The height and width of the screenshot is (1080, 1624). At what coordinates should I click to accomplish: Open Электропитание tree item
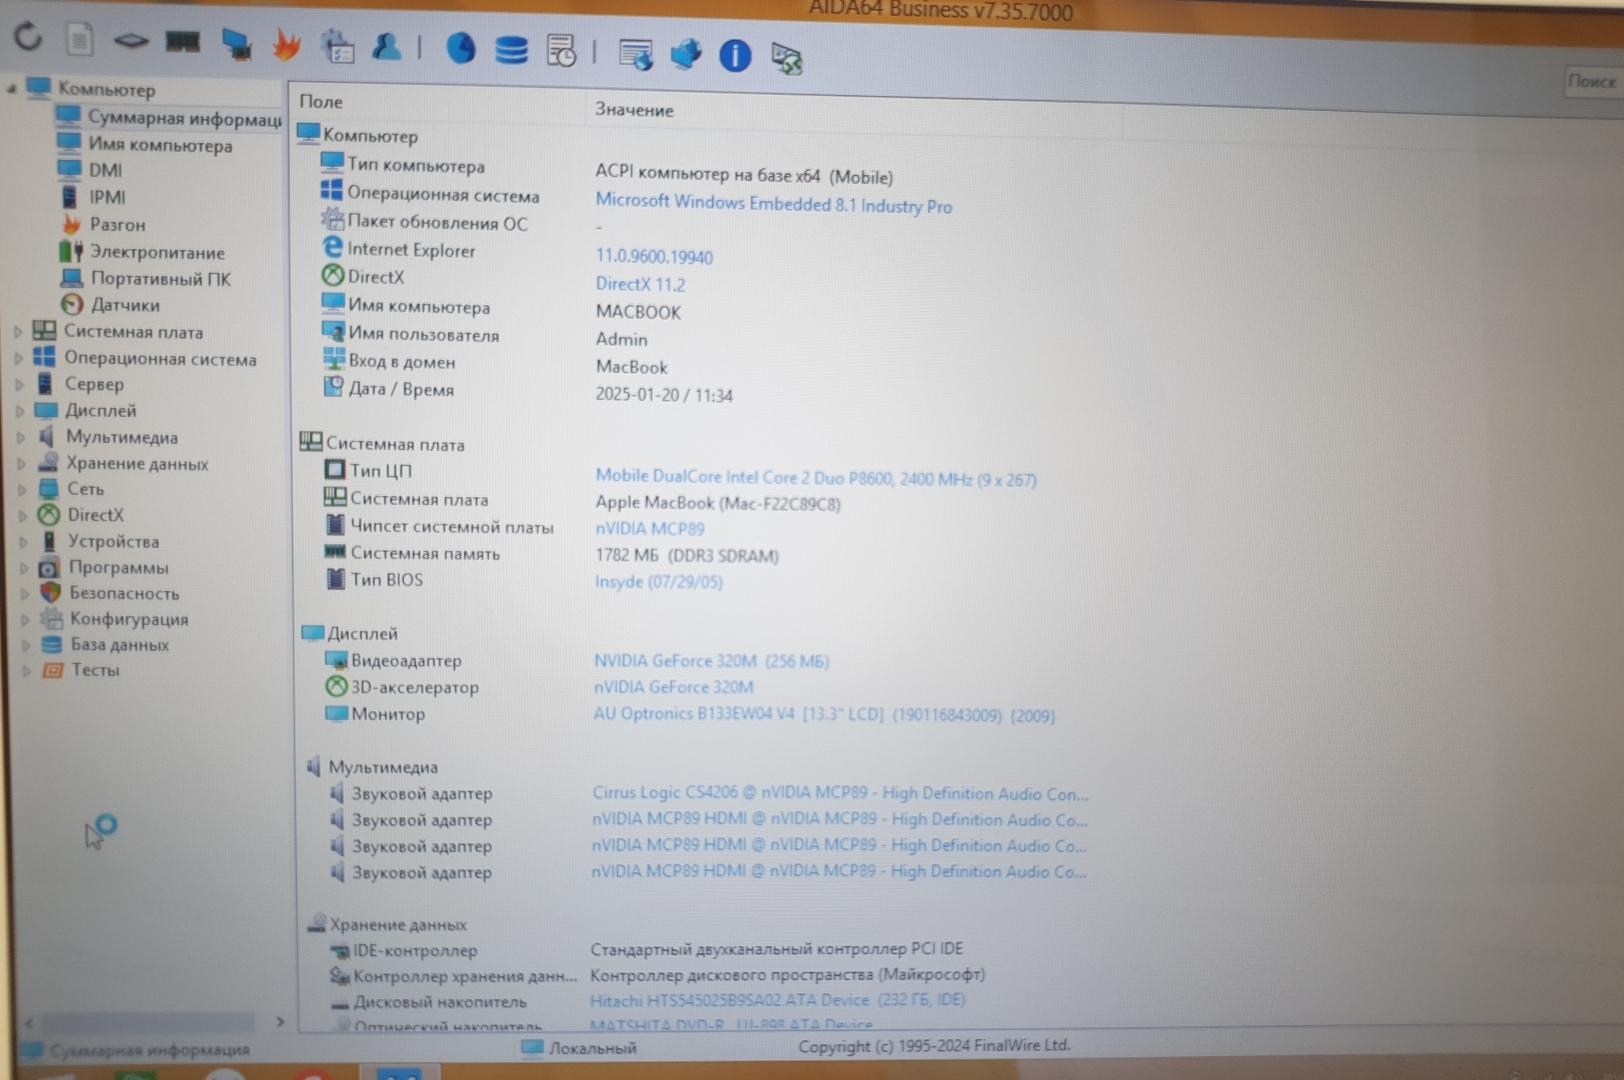(x=142, y=252)
